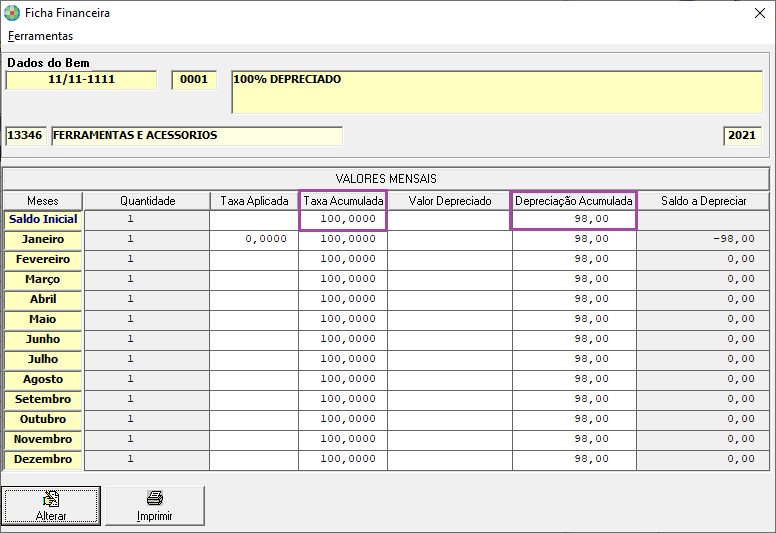This screenshot has width=776, height=533.
Task: Click Saldo Inicial Depreciação Acumulada cell 98,00
Action: pyautogui.click(x=573, y=219)
